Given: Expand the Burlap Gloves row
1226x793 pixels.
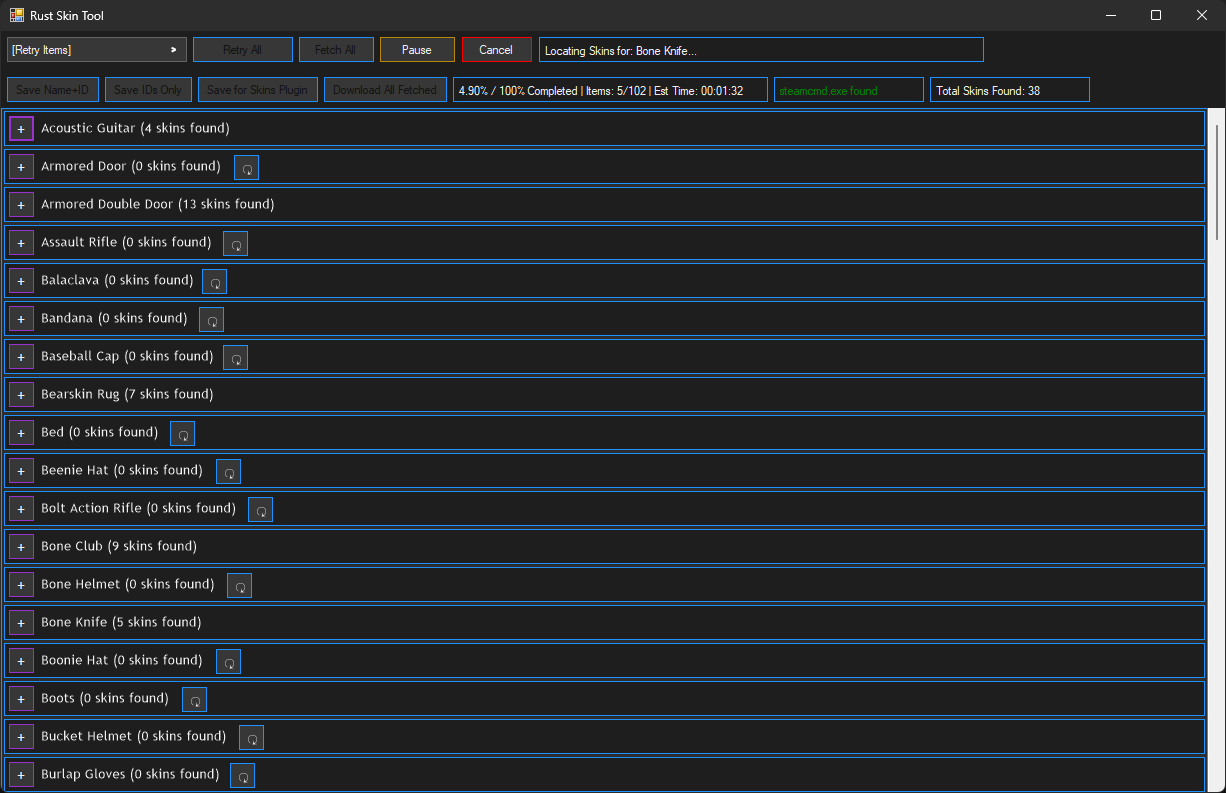Looking at the screenshot, I should [x=21, y=775].
